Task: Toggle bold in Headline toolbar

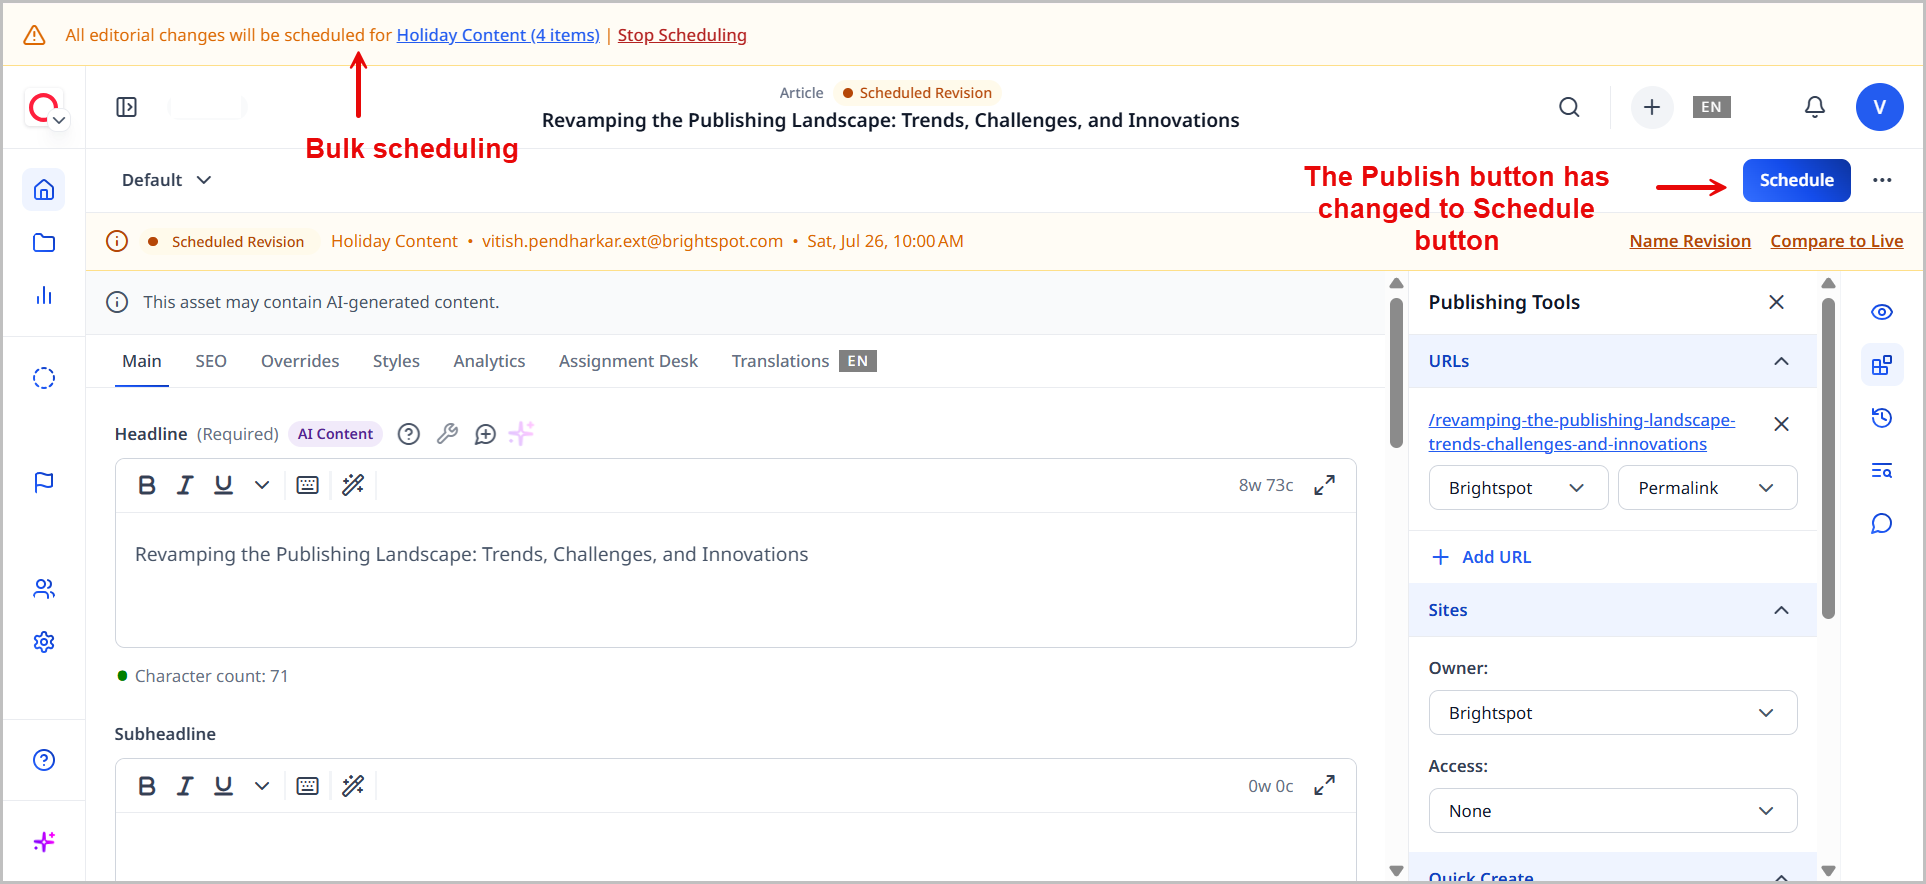Action: (147, 485)
